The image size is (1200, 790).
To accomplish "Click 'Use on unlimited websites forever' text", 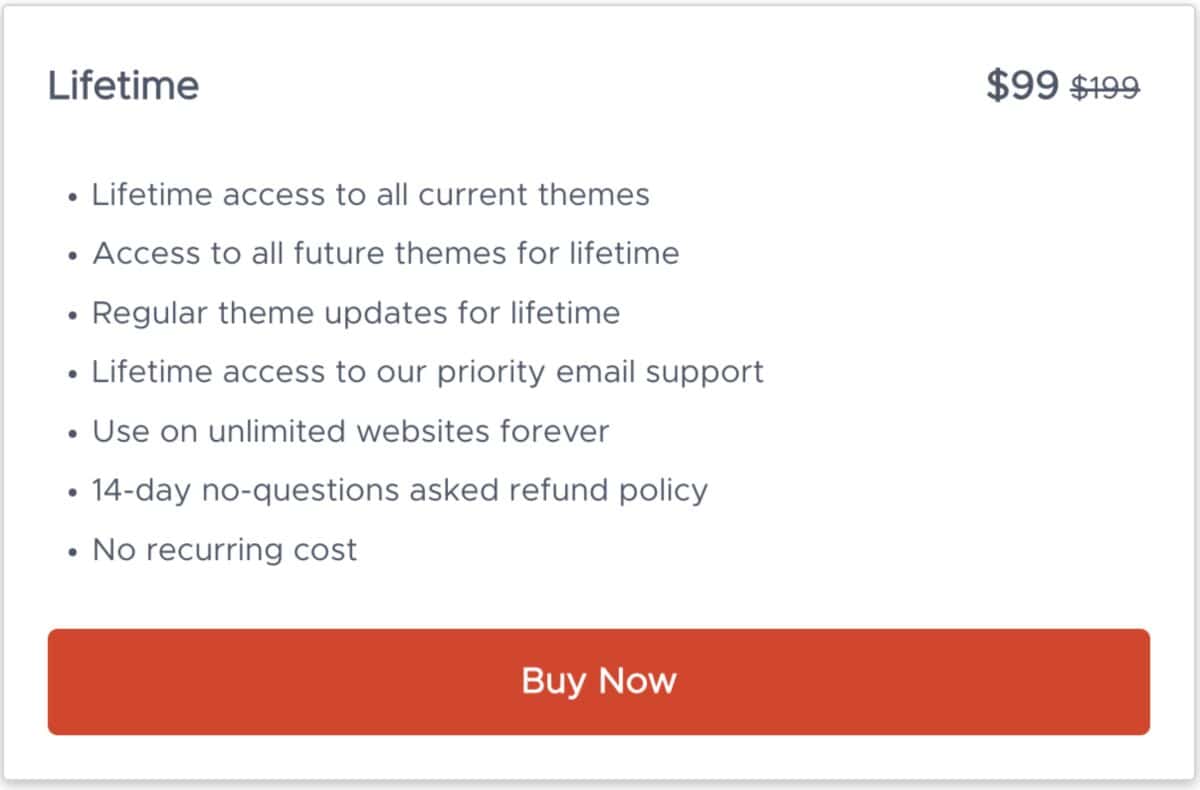I will coord(350,431).
